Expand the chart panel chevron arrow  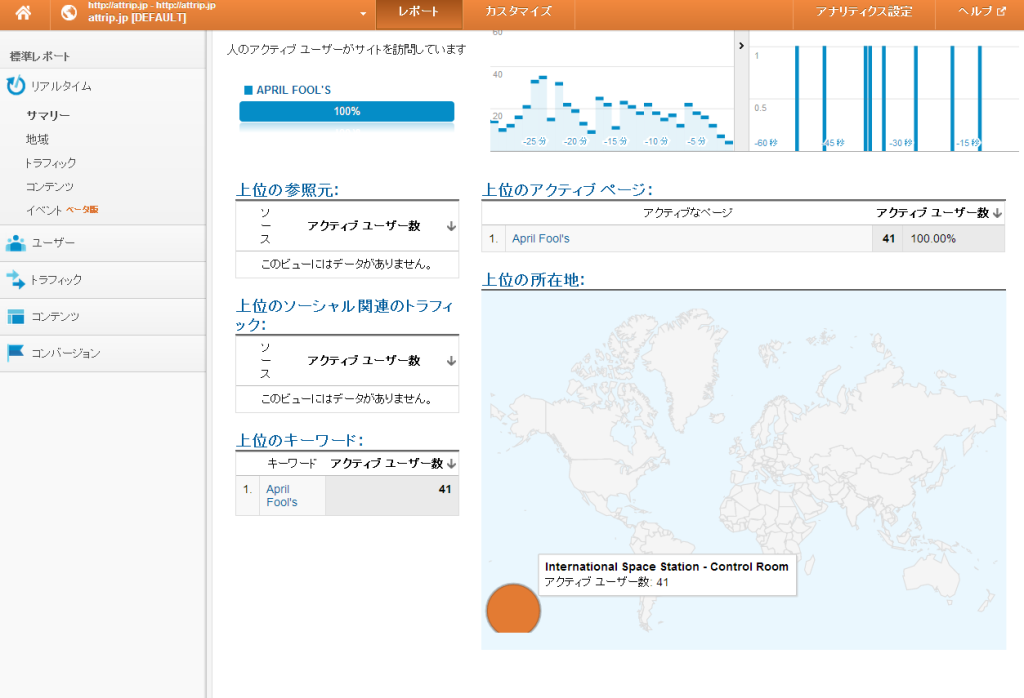tap(741, 45)
